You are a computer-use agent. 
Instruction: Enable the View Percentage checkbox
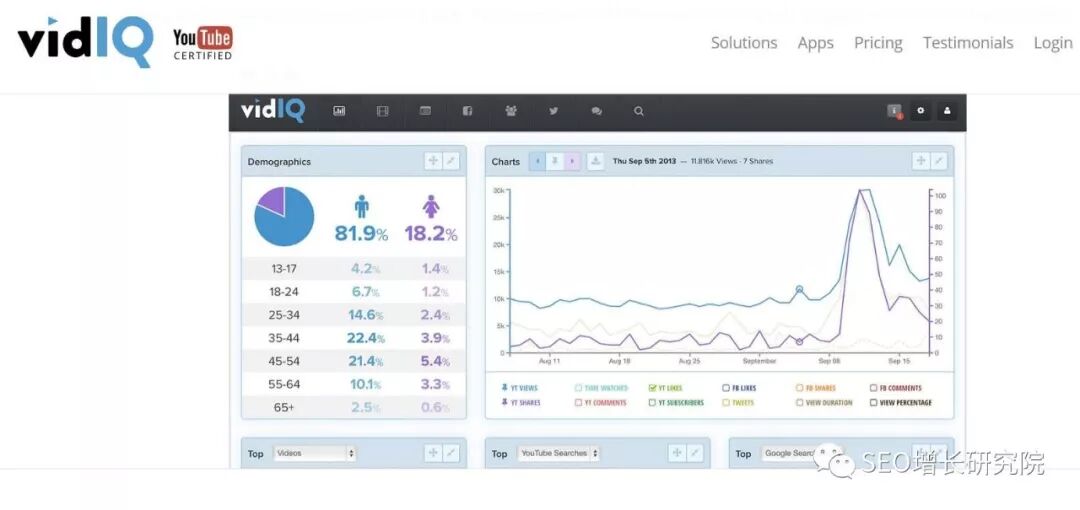click(x=873, y=402)
